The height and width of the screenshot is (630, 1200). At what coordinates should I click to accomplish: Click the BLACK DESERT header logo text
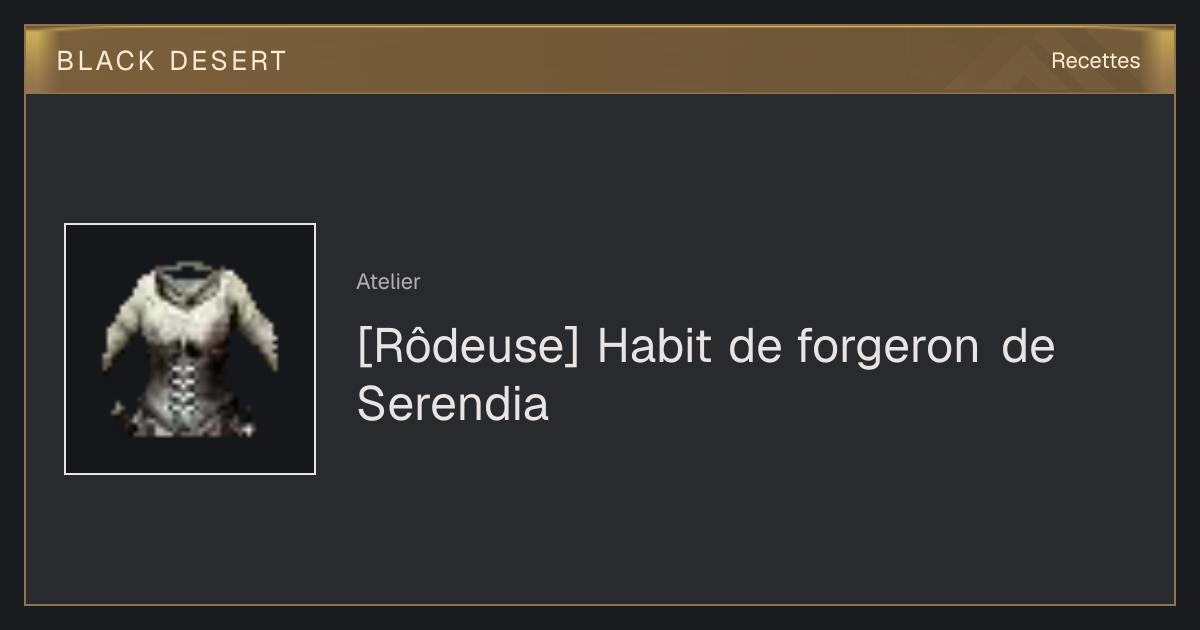pos(172,61)
